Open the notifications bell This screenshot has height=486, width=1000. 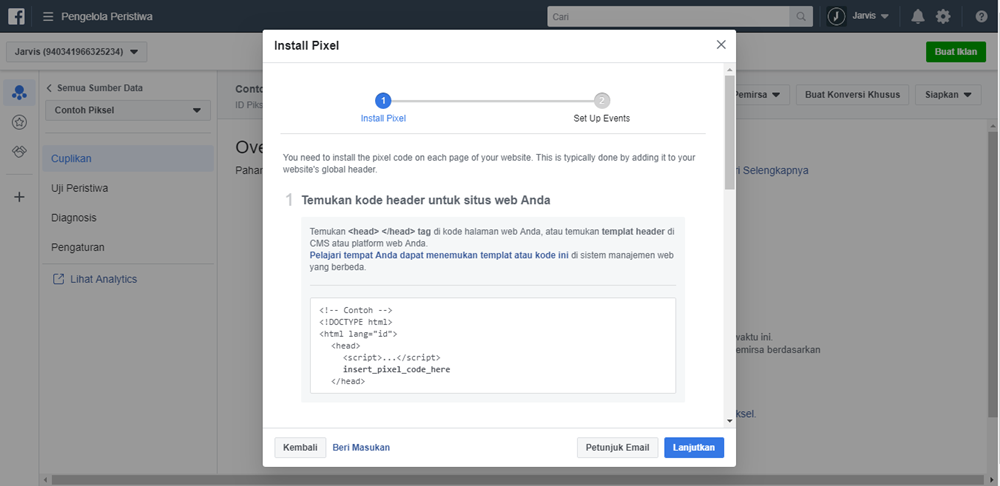(918, 17)
